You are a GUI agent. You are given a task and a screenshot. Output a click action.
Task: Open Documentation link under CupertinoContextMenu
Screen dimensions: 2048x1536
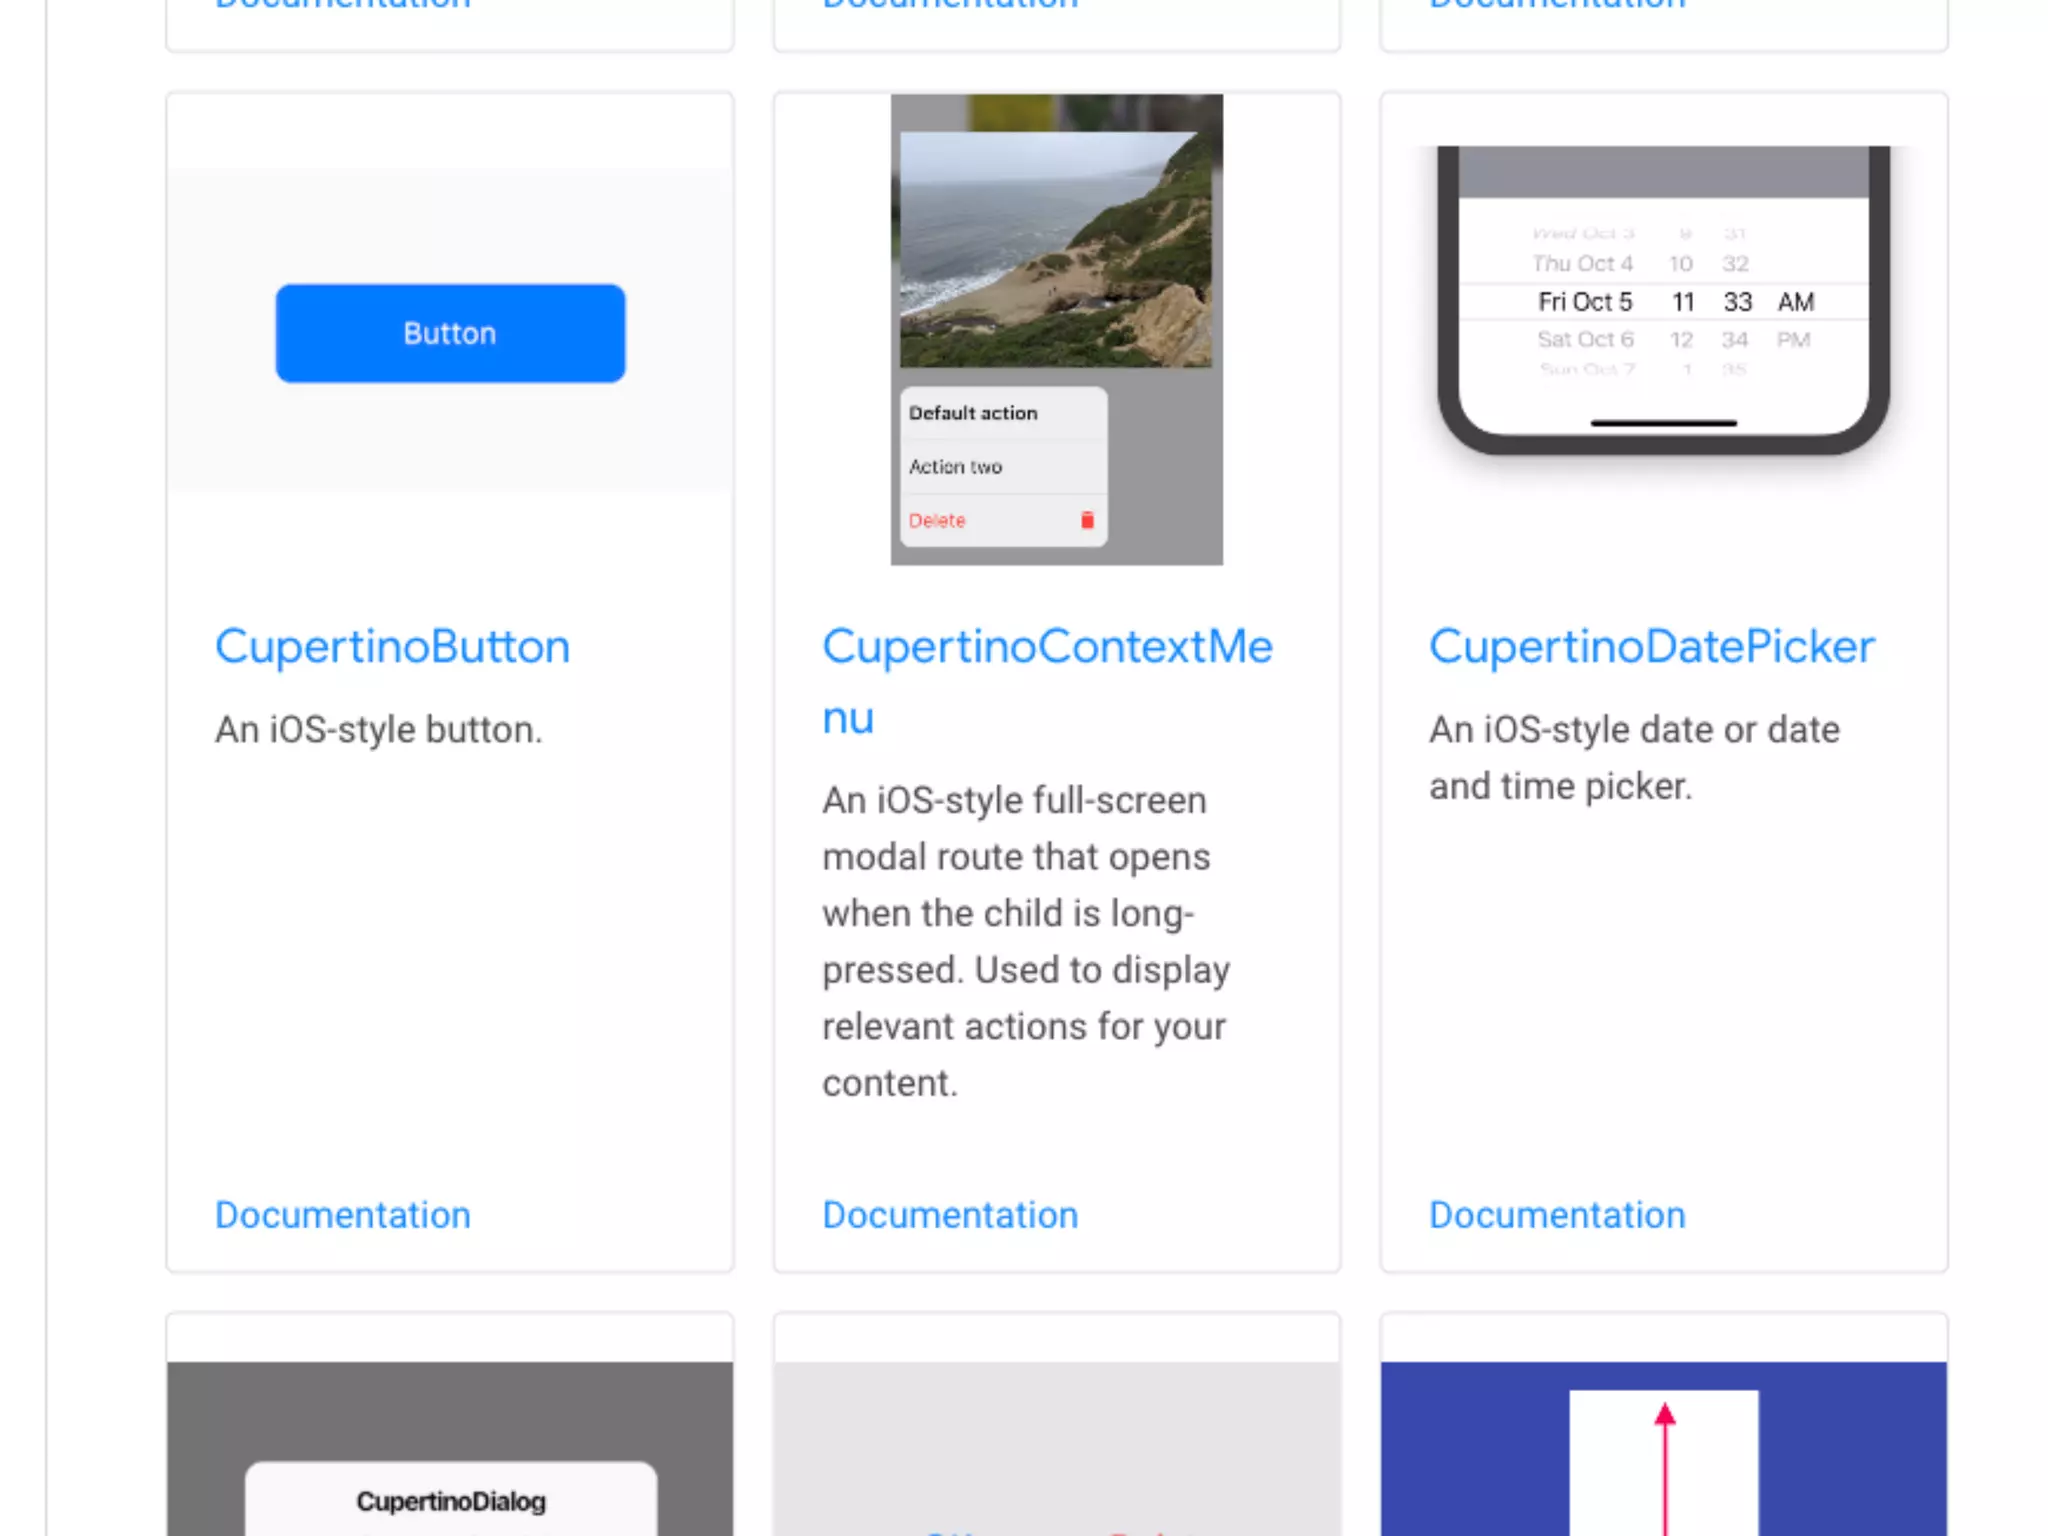(x=950, y=1215)
